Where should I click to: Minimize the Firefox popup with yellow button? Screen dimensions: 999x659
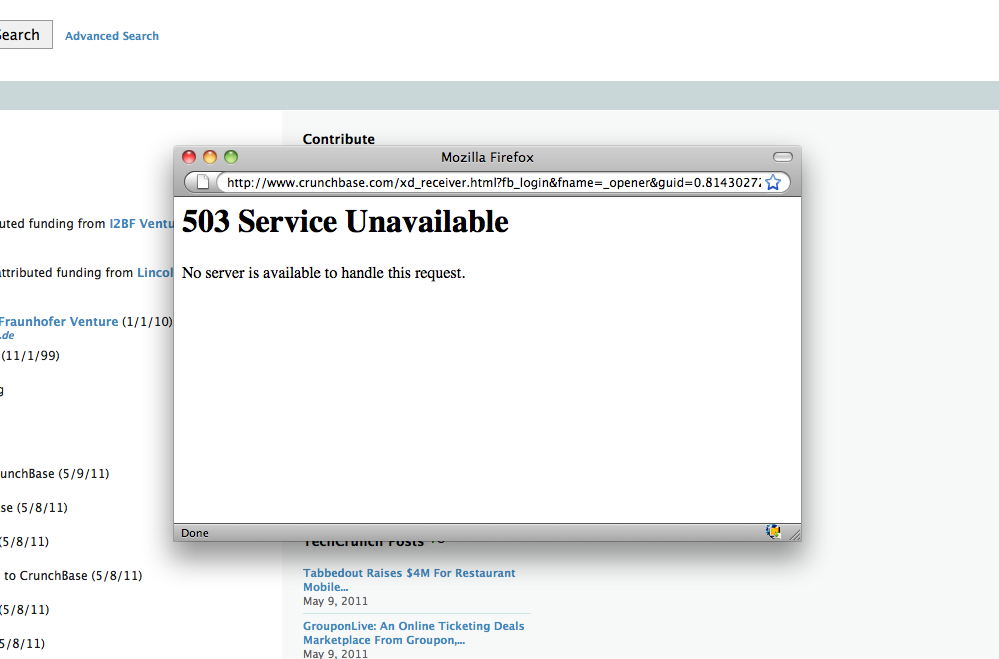(210, 157)
